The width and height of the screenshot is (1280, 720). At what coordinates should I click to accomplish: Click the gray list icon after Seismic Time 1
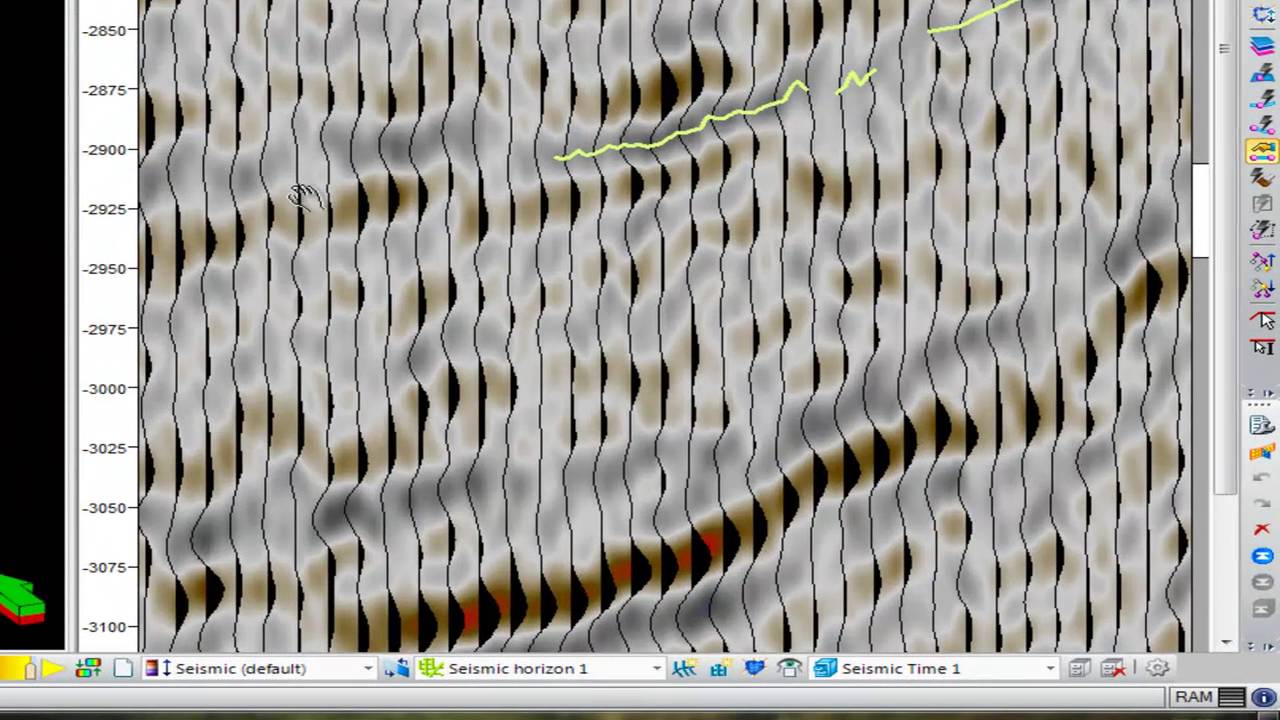coord(1079,669)
